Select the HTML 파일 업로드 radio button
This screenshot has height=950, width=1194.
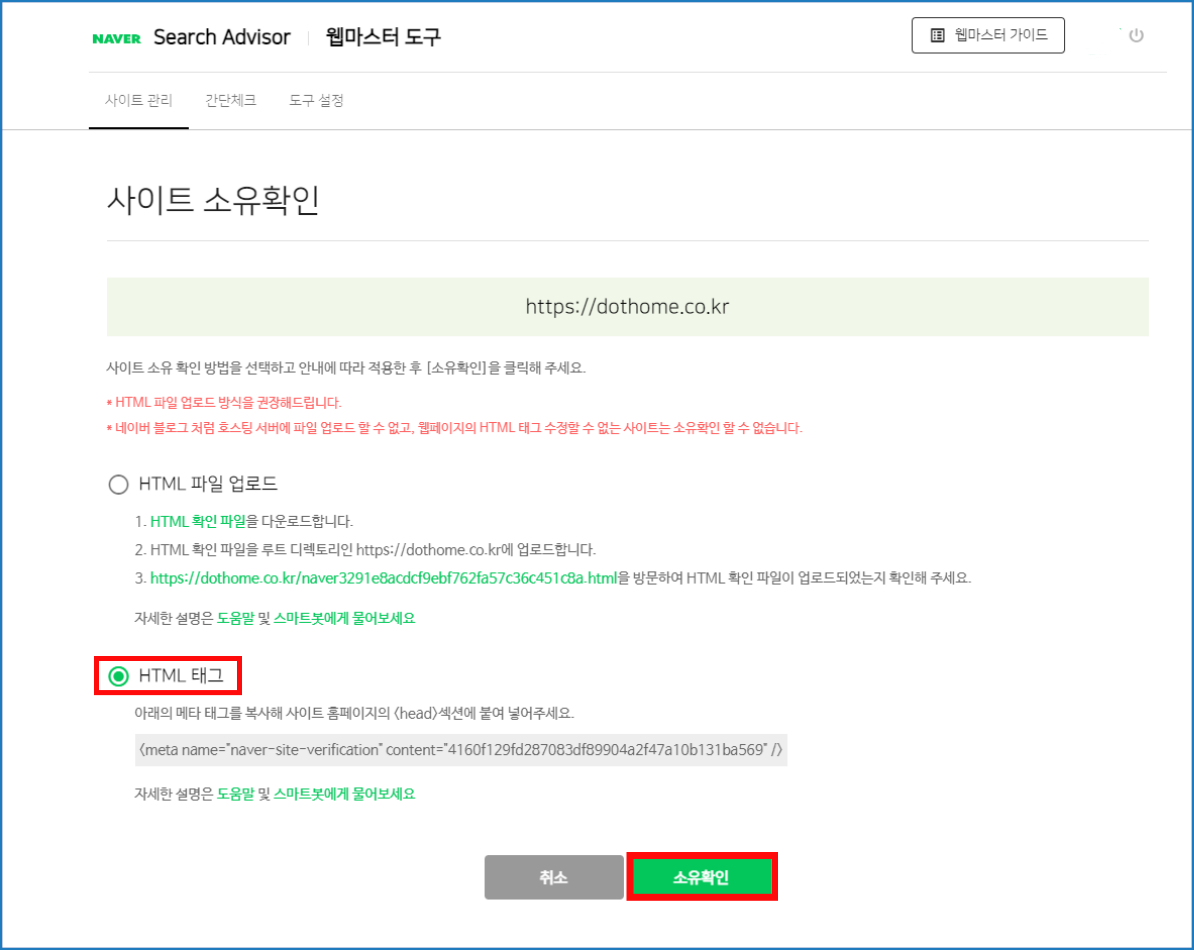point(119,485)
